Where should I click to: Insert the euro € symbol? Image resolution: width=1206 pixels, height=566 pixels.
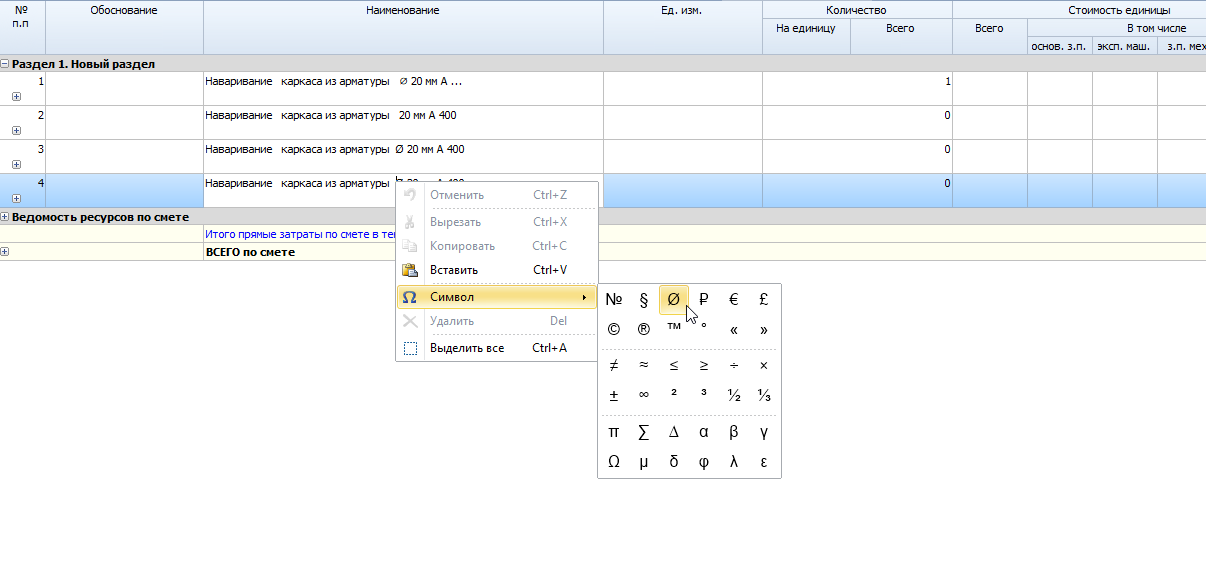click(734, 299)
